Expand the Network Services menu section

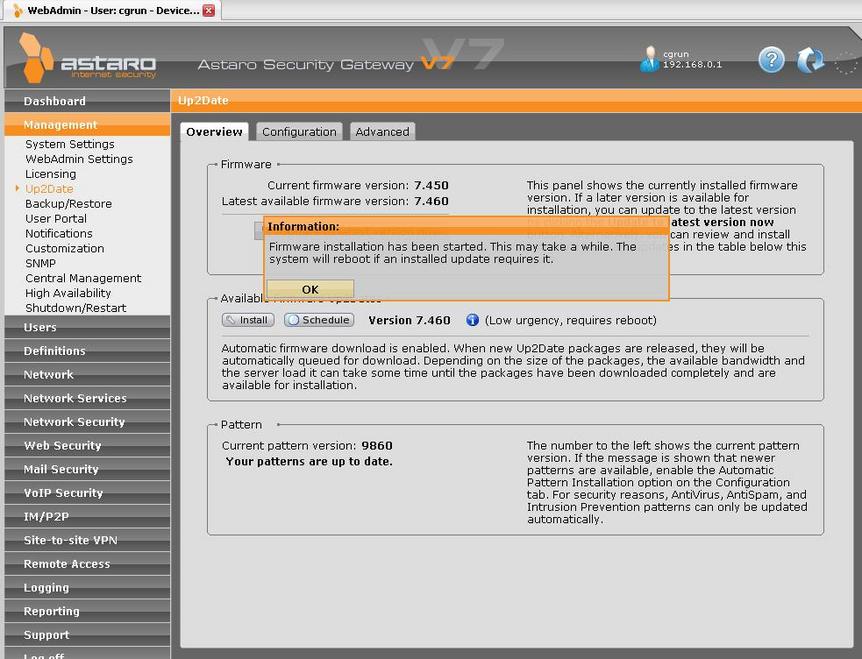click(87, 398)
